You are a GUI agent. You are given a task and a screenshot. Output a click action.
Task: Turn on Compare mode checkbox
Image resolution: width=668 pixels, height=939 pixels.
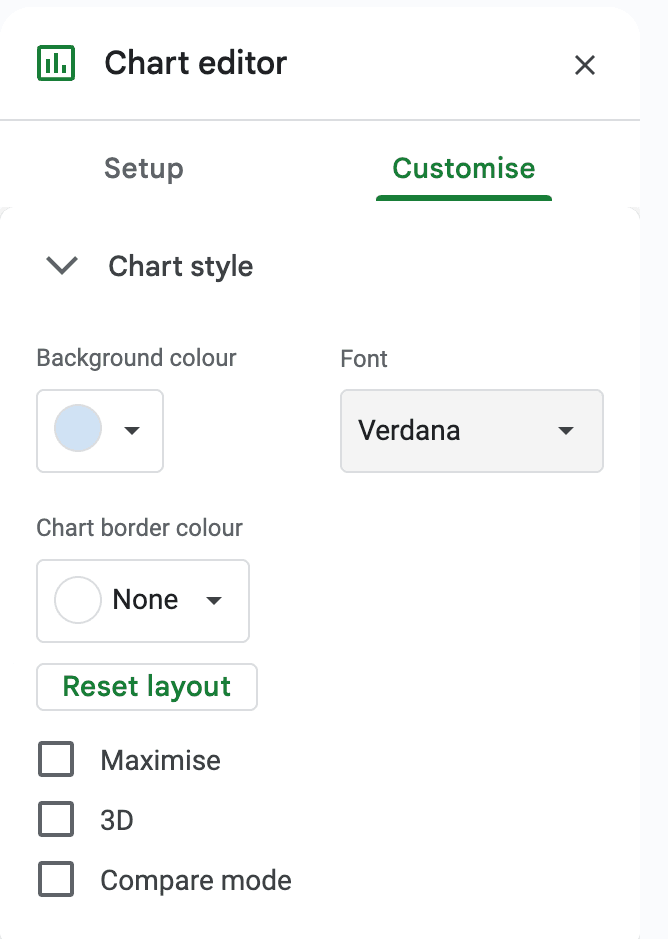[56, 880]
